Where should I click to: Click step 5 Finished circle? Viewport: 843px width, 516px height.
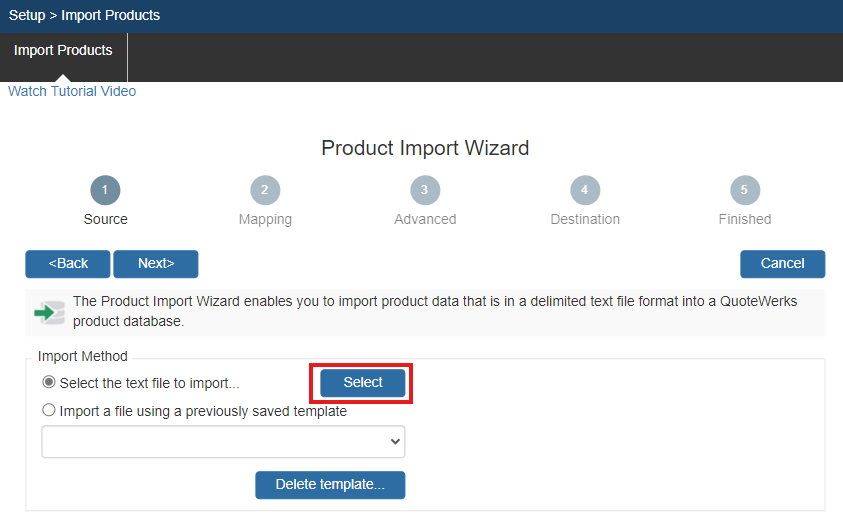pos(745,190)
